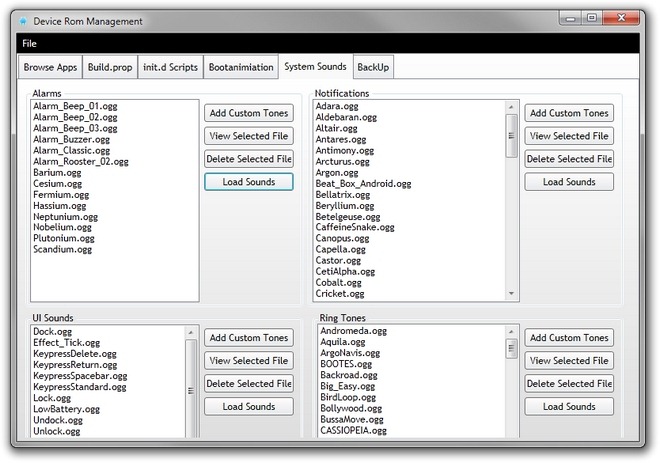Select Adara.ogg notification
Image resolution: width=660 pixels, height=463 pixels.
pos(337,106)
